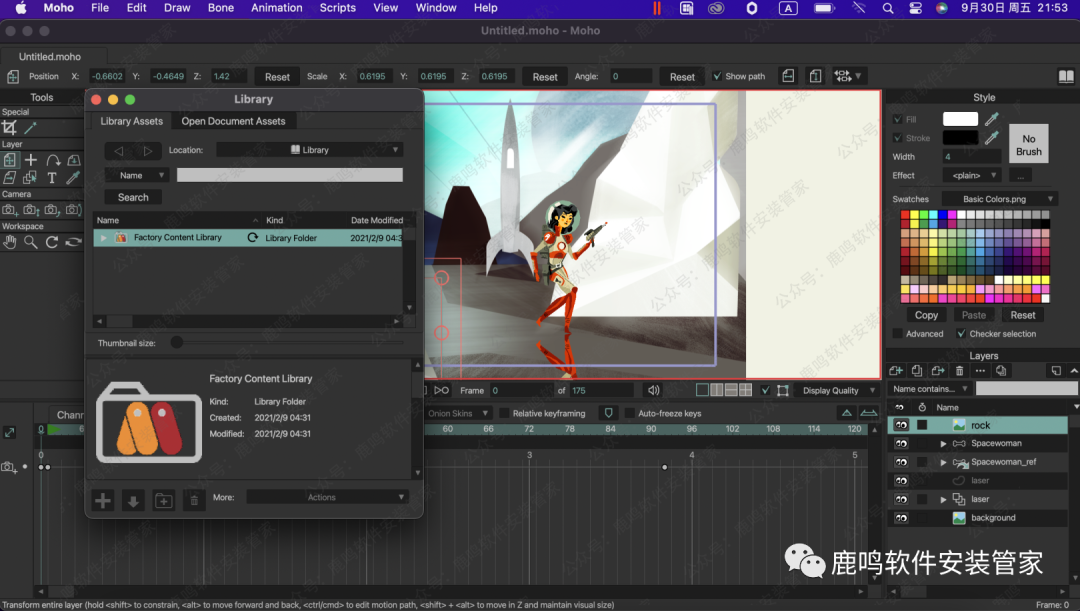The height and width of the screenshot is (611, 1080).
Task: Select the Add Text layer tool
Action: 52,178
